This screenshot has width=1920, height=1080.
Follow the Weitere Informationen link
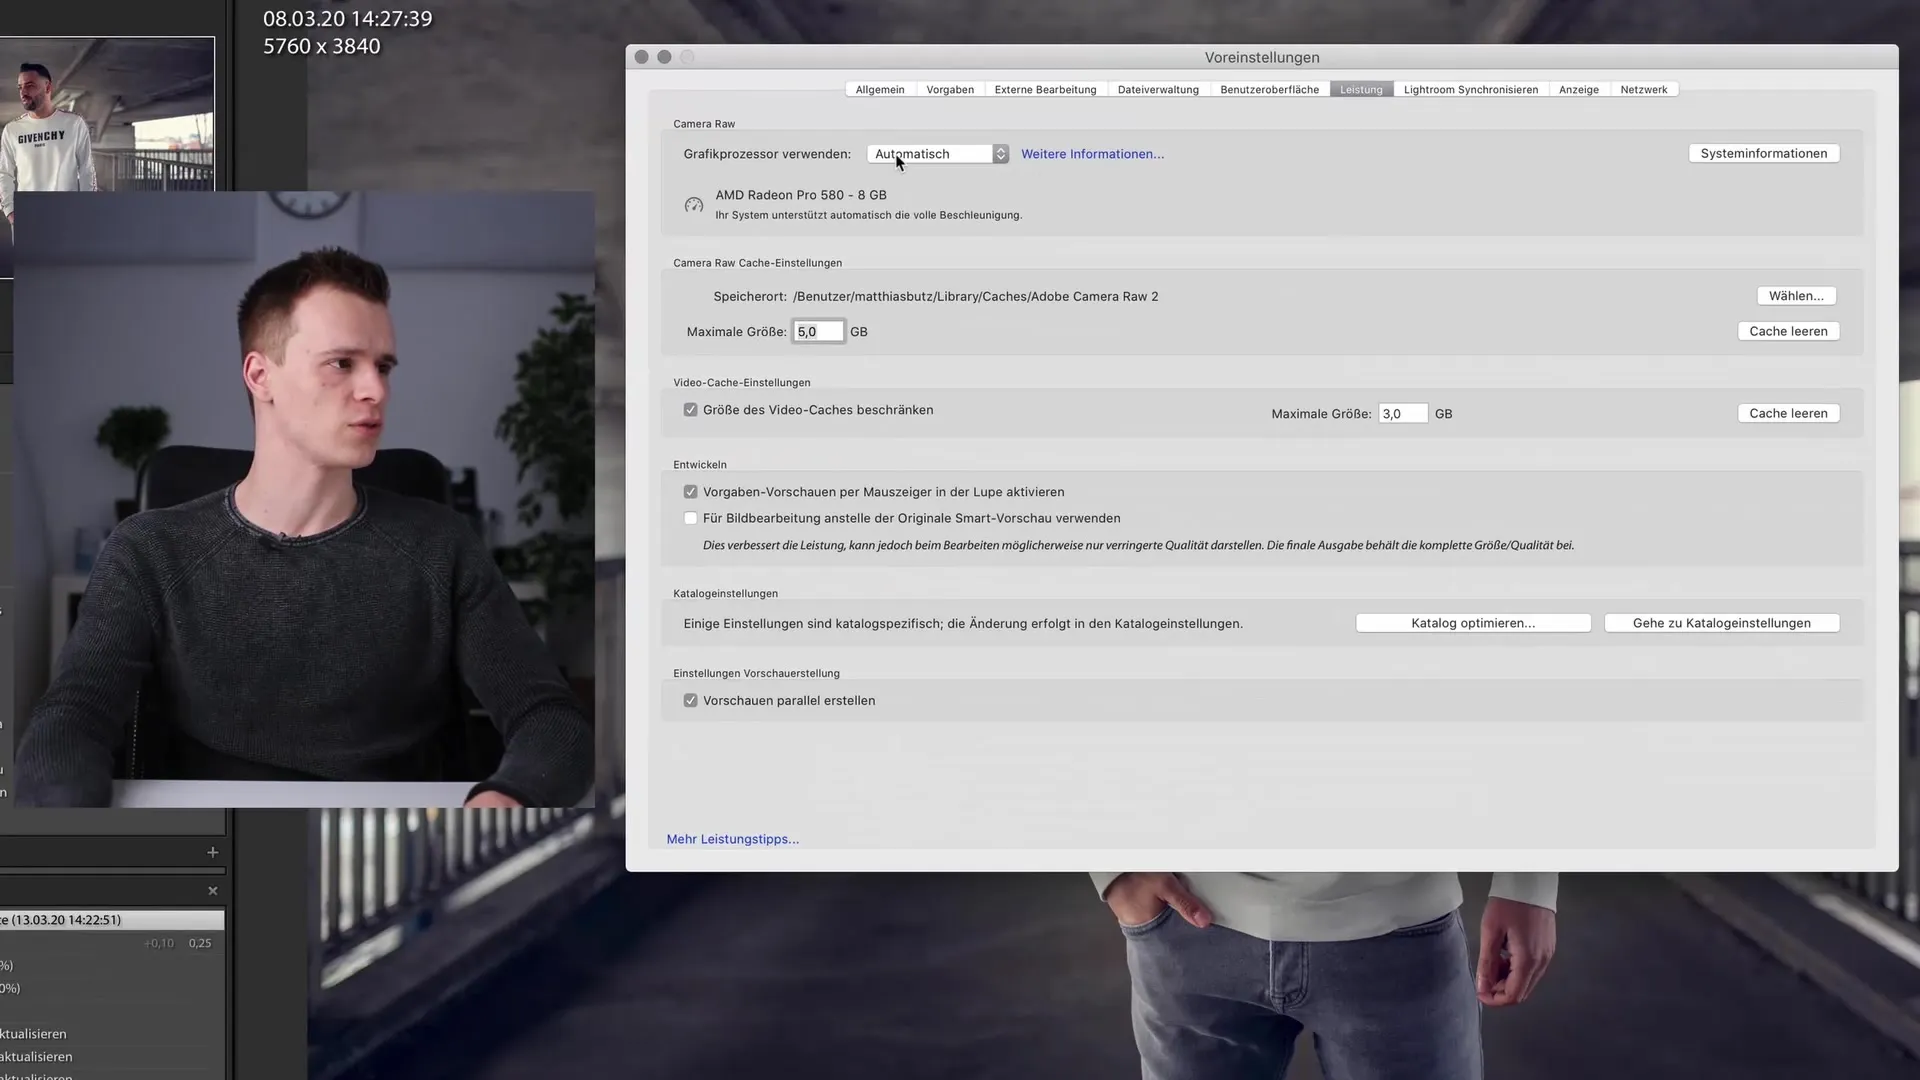[1092, 154]
